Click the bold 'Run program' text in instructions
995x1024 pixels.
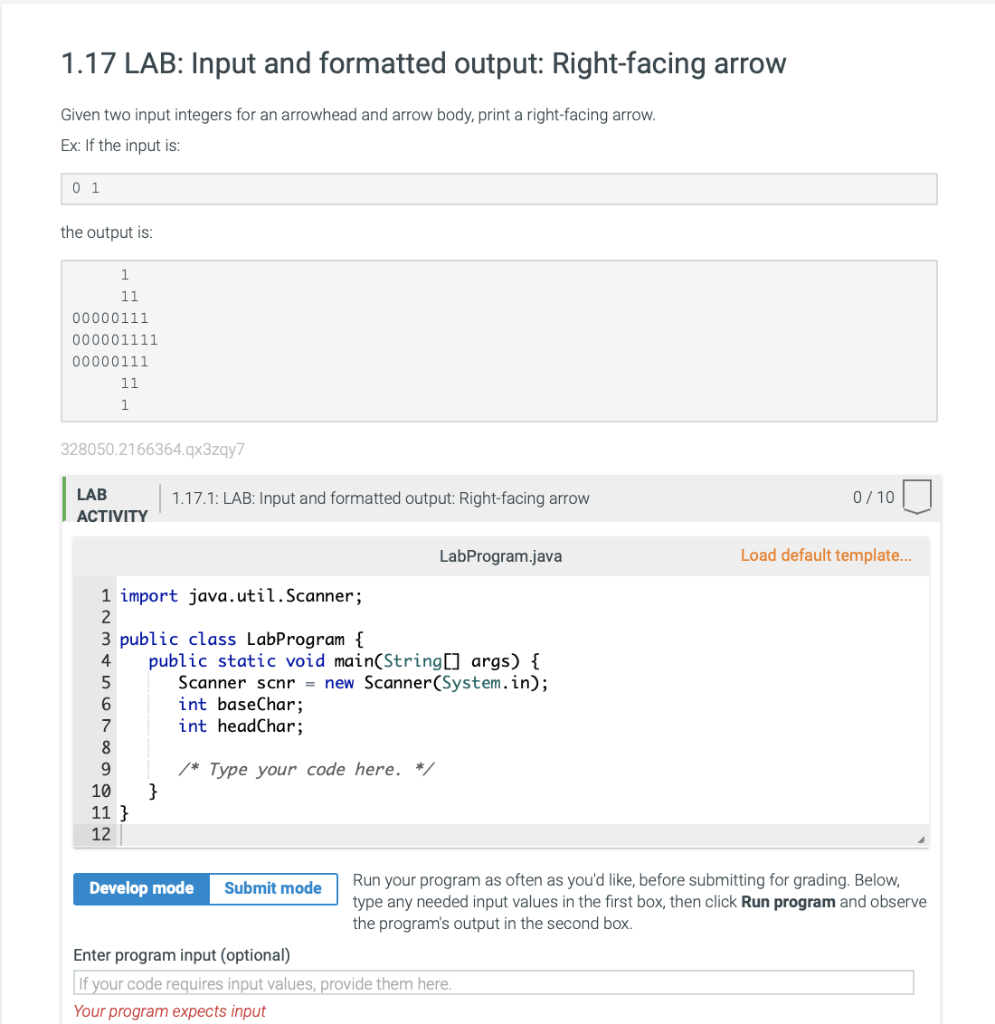[x=789, y=901]
